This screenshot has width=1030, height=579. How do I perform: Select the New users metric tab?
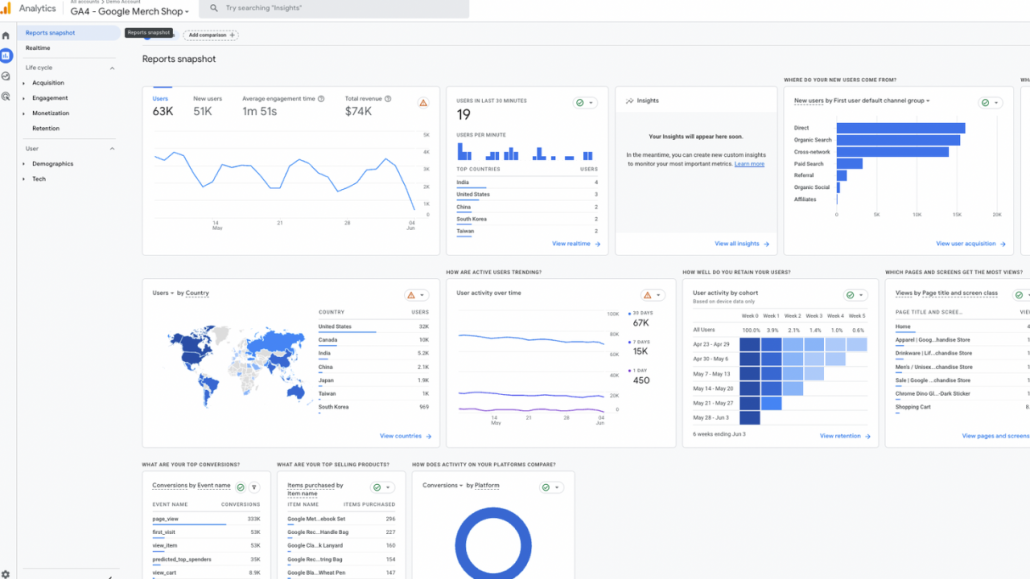(207, 106)
